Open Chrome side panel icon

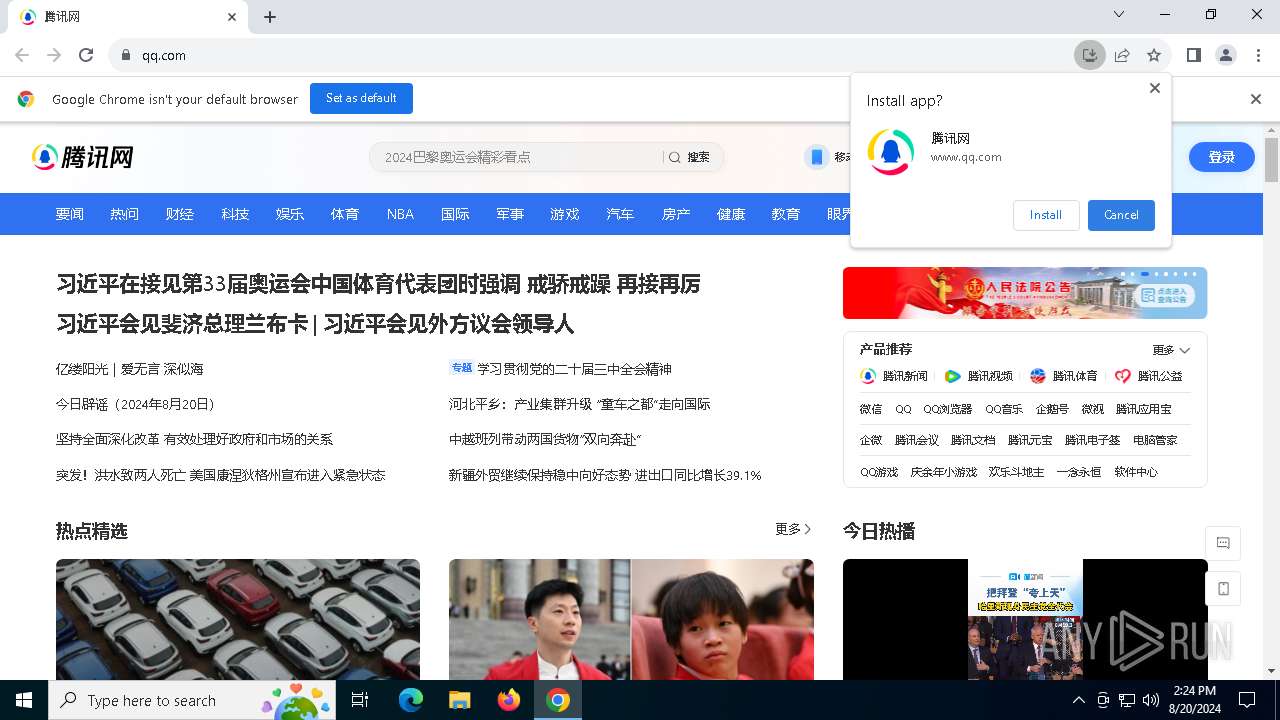(1193, 55)
